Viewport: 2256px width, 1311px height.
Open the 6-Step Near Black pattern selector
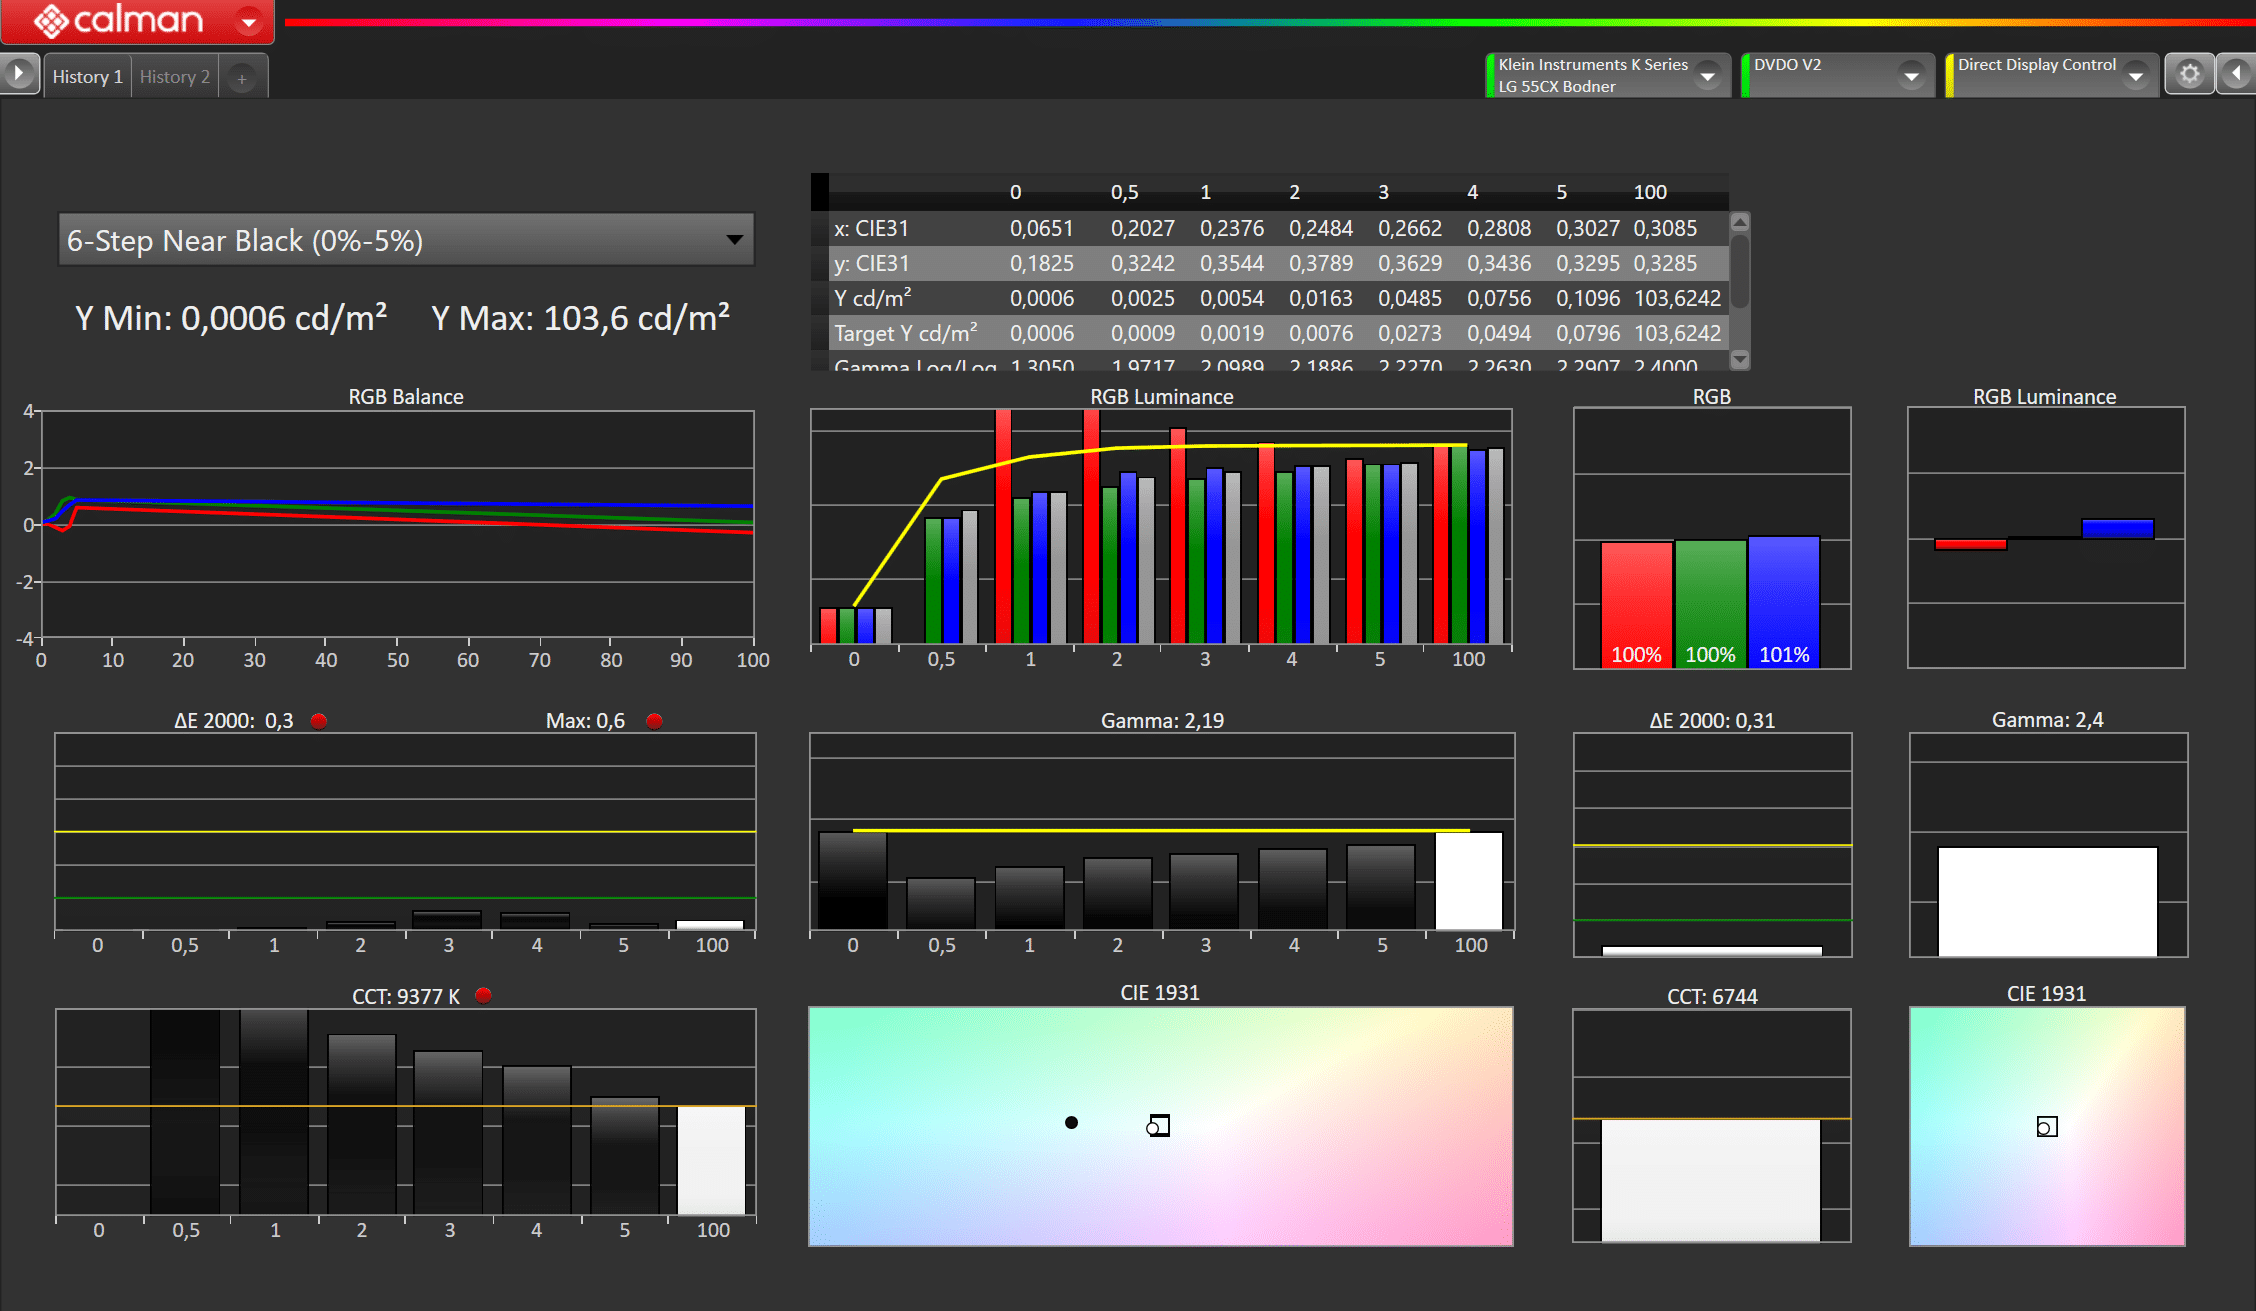click(x=405, y=240)
